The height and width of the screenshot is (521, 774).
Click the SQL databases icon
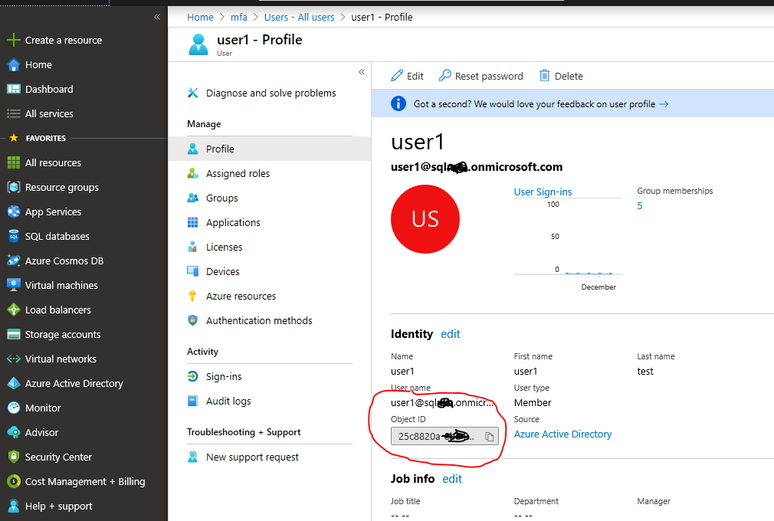click(14, 236)
